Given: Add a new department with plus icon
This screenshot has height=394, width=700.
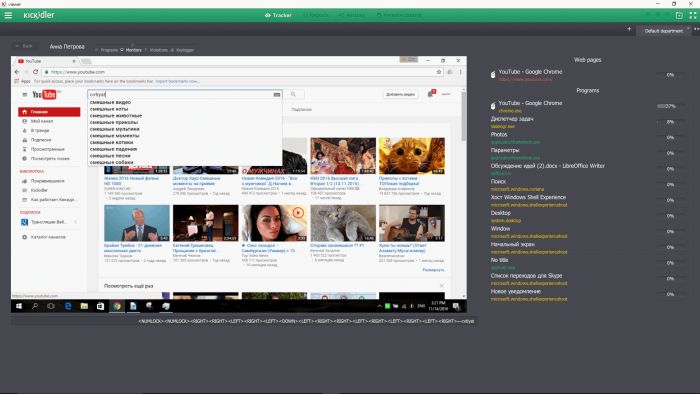Looking at the screenshot, I should tap(629, 29).
